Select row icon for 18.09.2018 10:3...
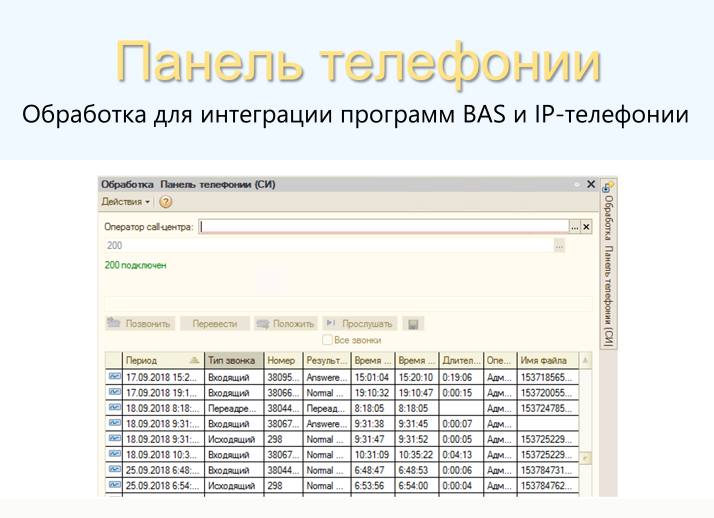This screenshot has width=714, height=518. 115,454
